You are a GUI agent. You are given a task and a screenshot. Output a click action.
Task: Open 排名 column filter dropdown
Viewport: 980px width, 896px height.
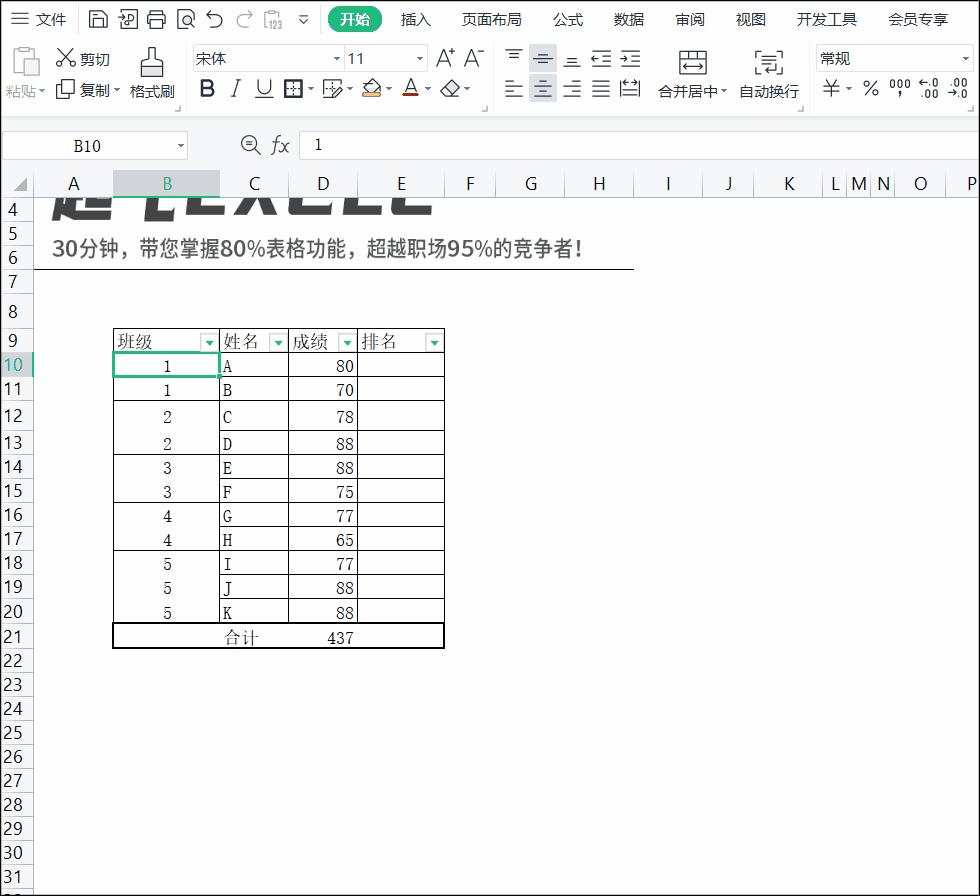tap(434, 342)
